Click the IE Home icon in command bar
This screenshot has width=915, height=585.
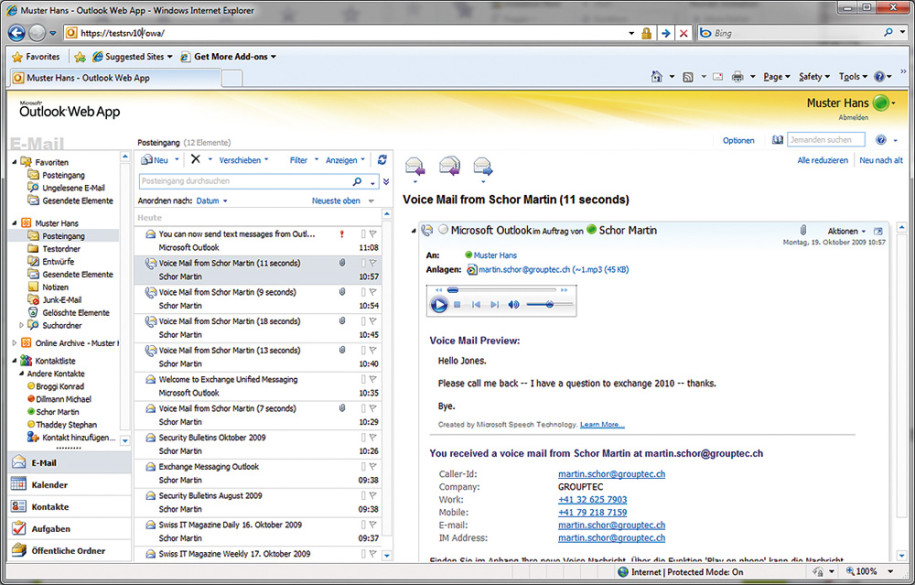pos(656,76)
